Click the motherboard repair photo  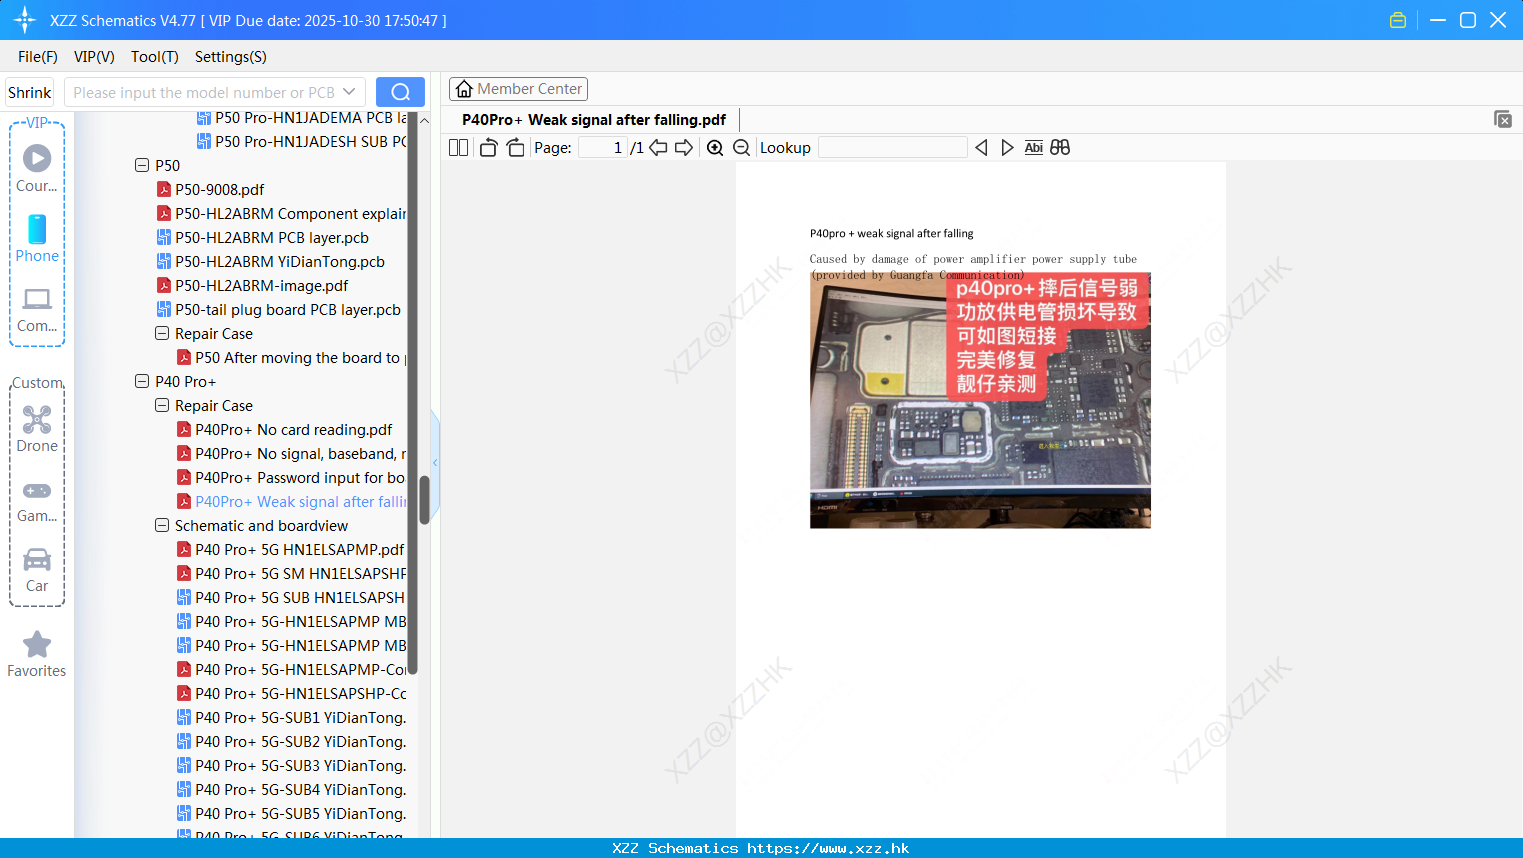[x=980, y=400]
